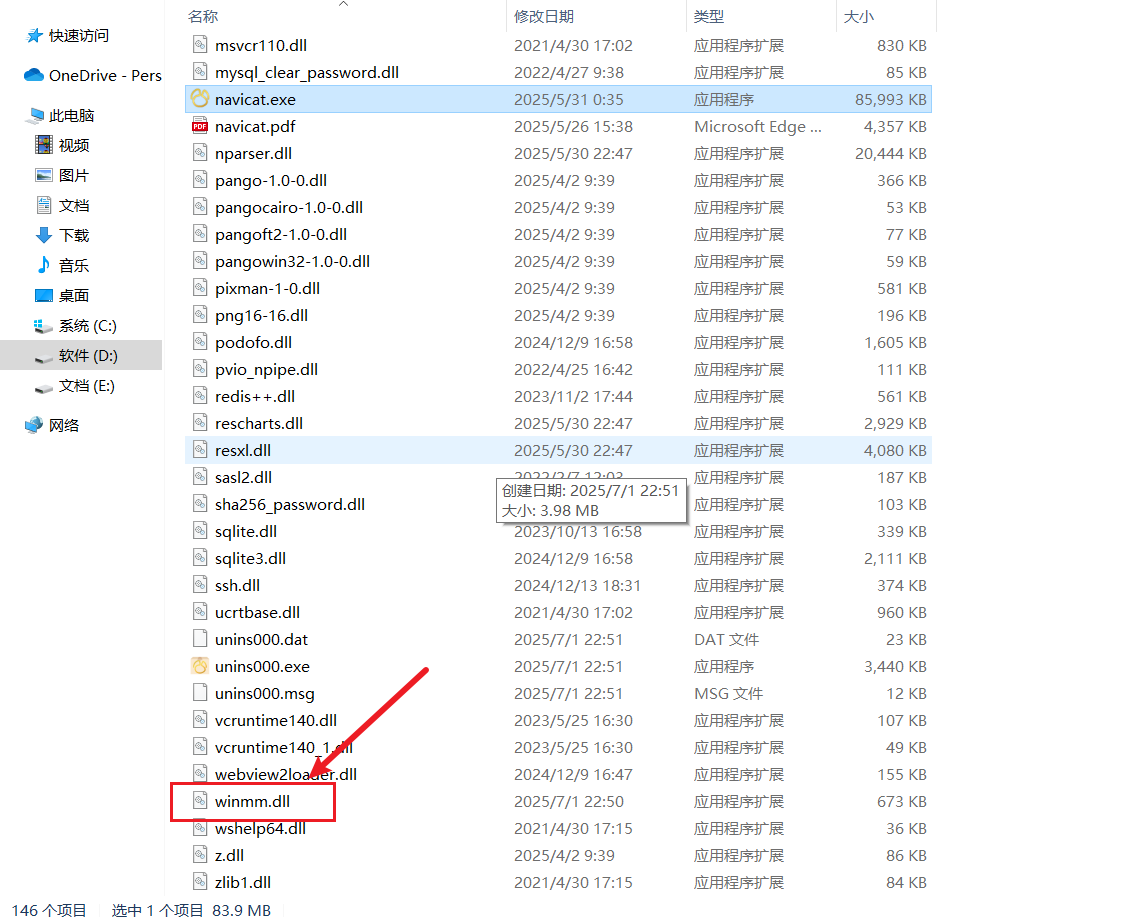Select System (C:) drive in navigation pane

[x=88, y=325]
